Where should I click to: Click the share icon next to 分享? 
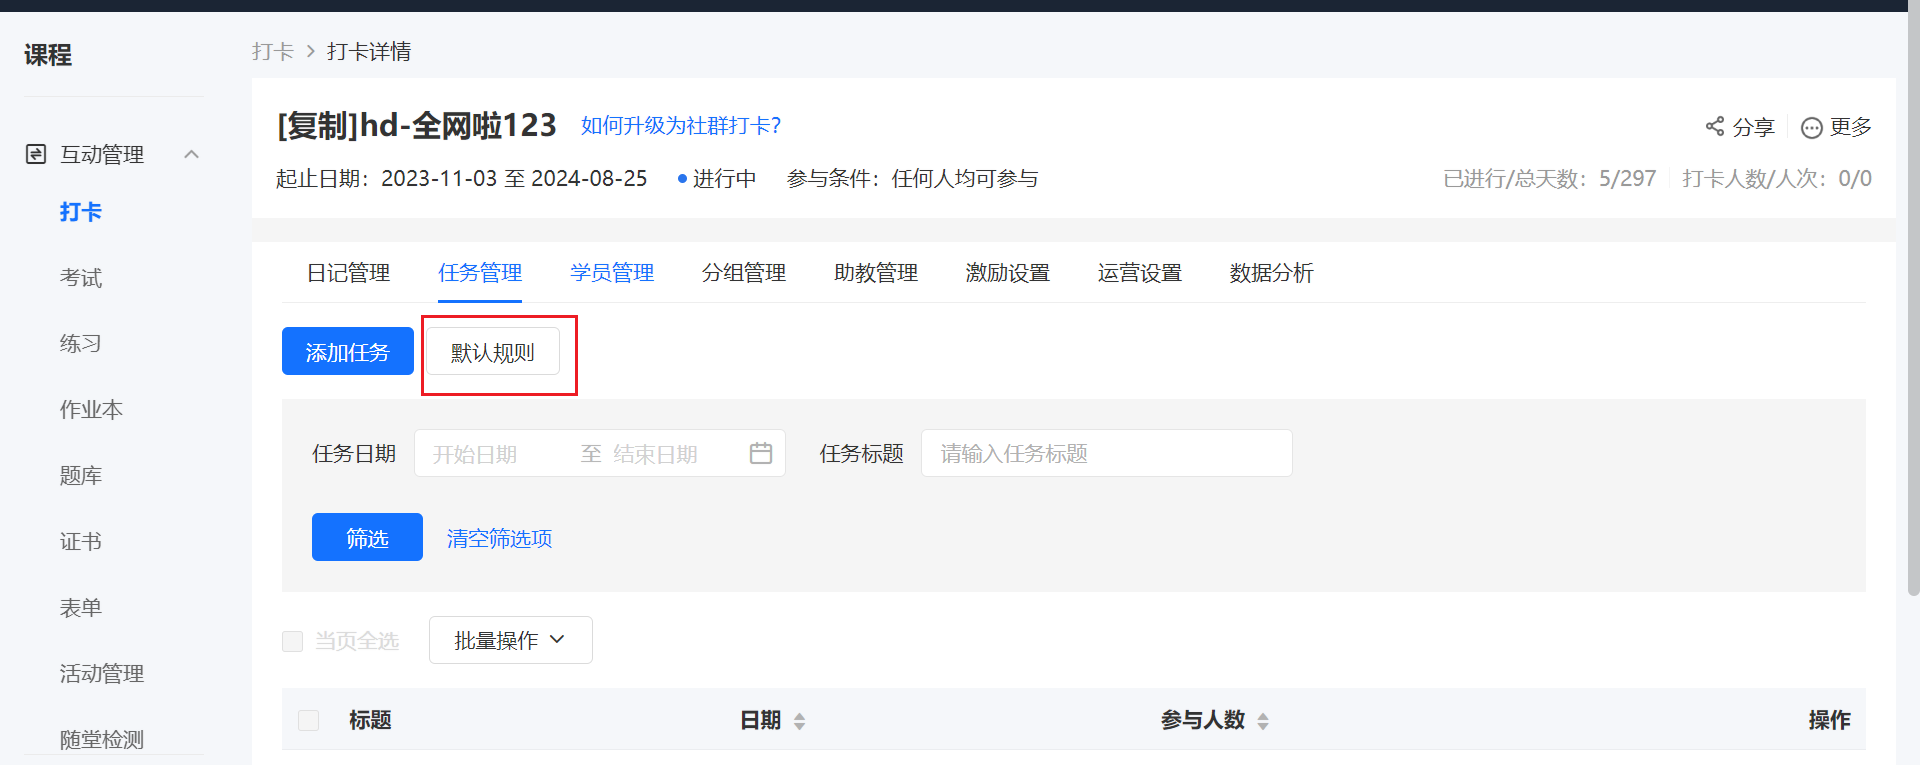pyautogui.click(x=1715, y=126)
